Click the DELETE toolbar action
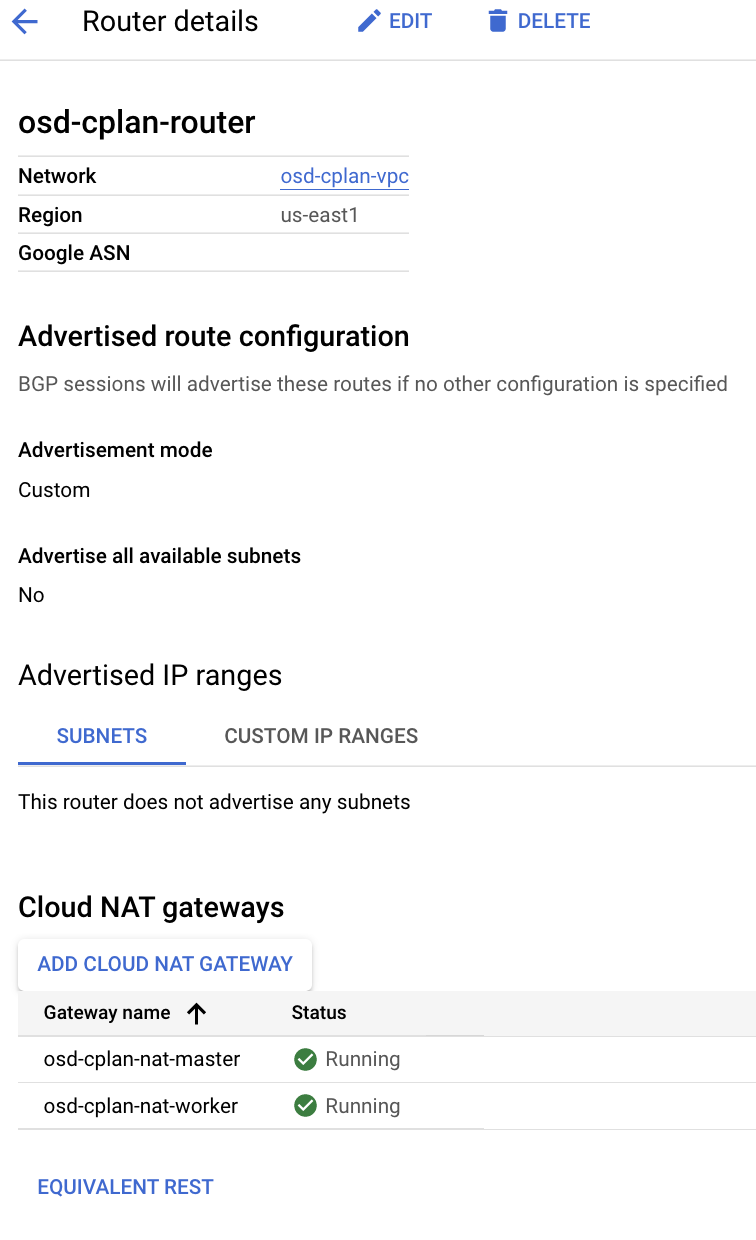 [550, 20]
